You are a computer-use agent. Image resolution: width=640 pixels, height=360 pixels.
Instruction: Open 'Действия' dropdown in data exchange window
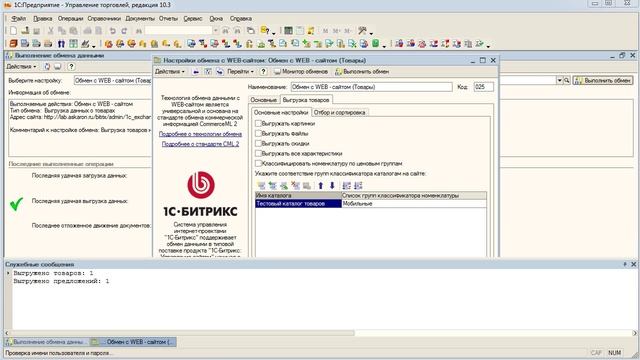tap(21, 67)
